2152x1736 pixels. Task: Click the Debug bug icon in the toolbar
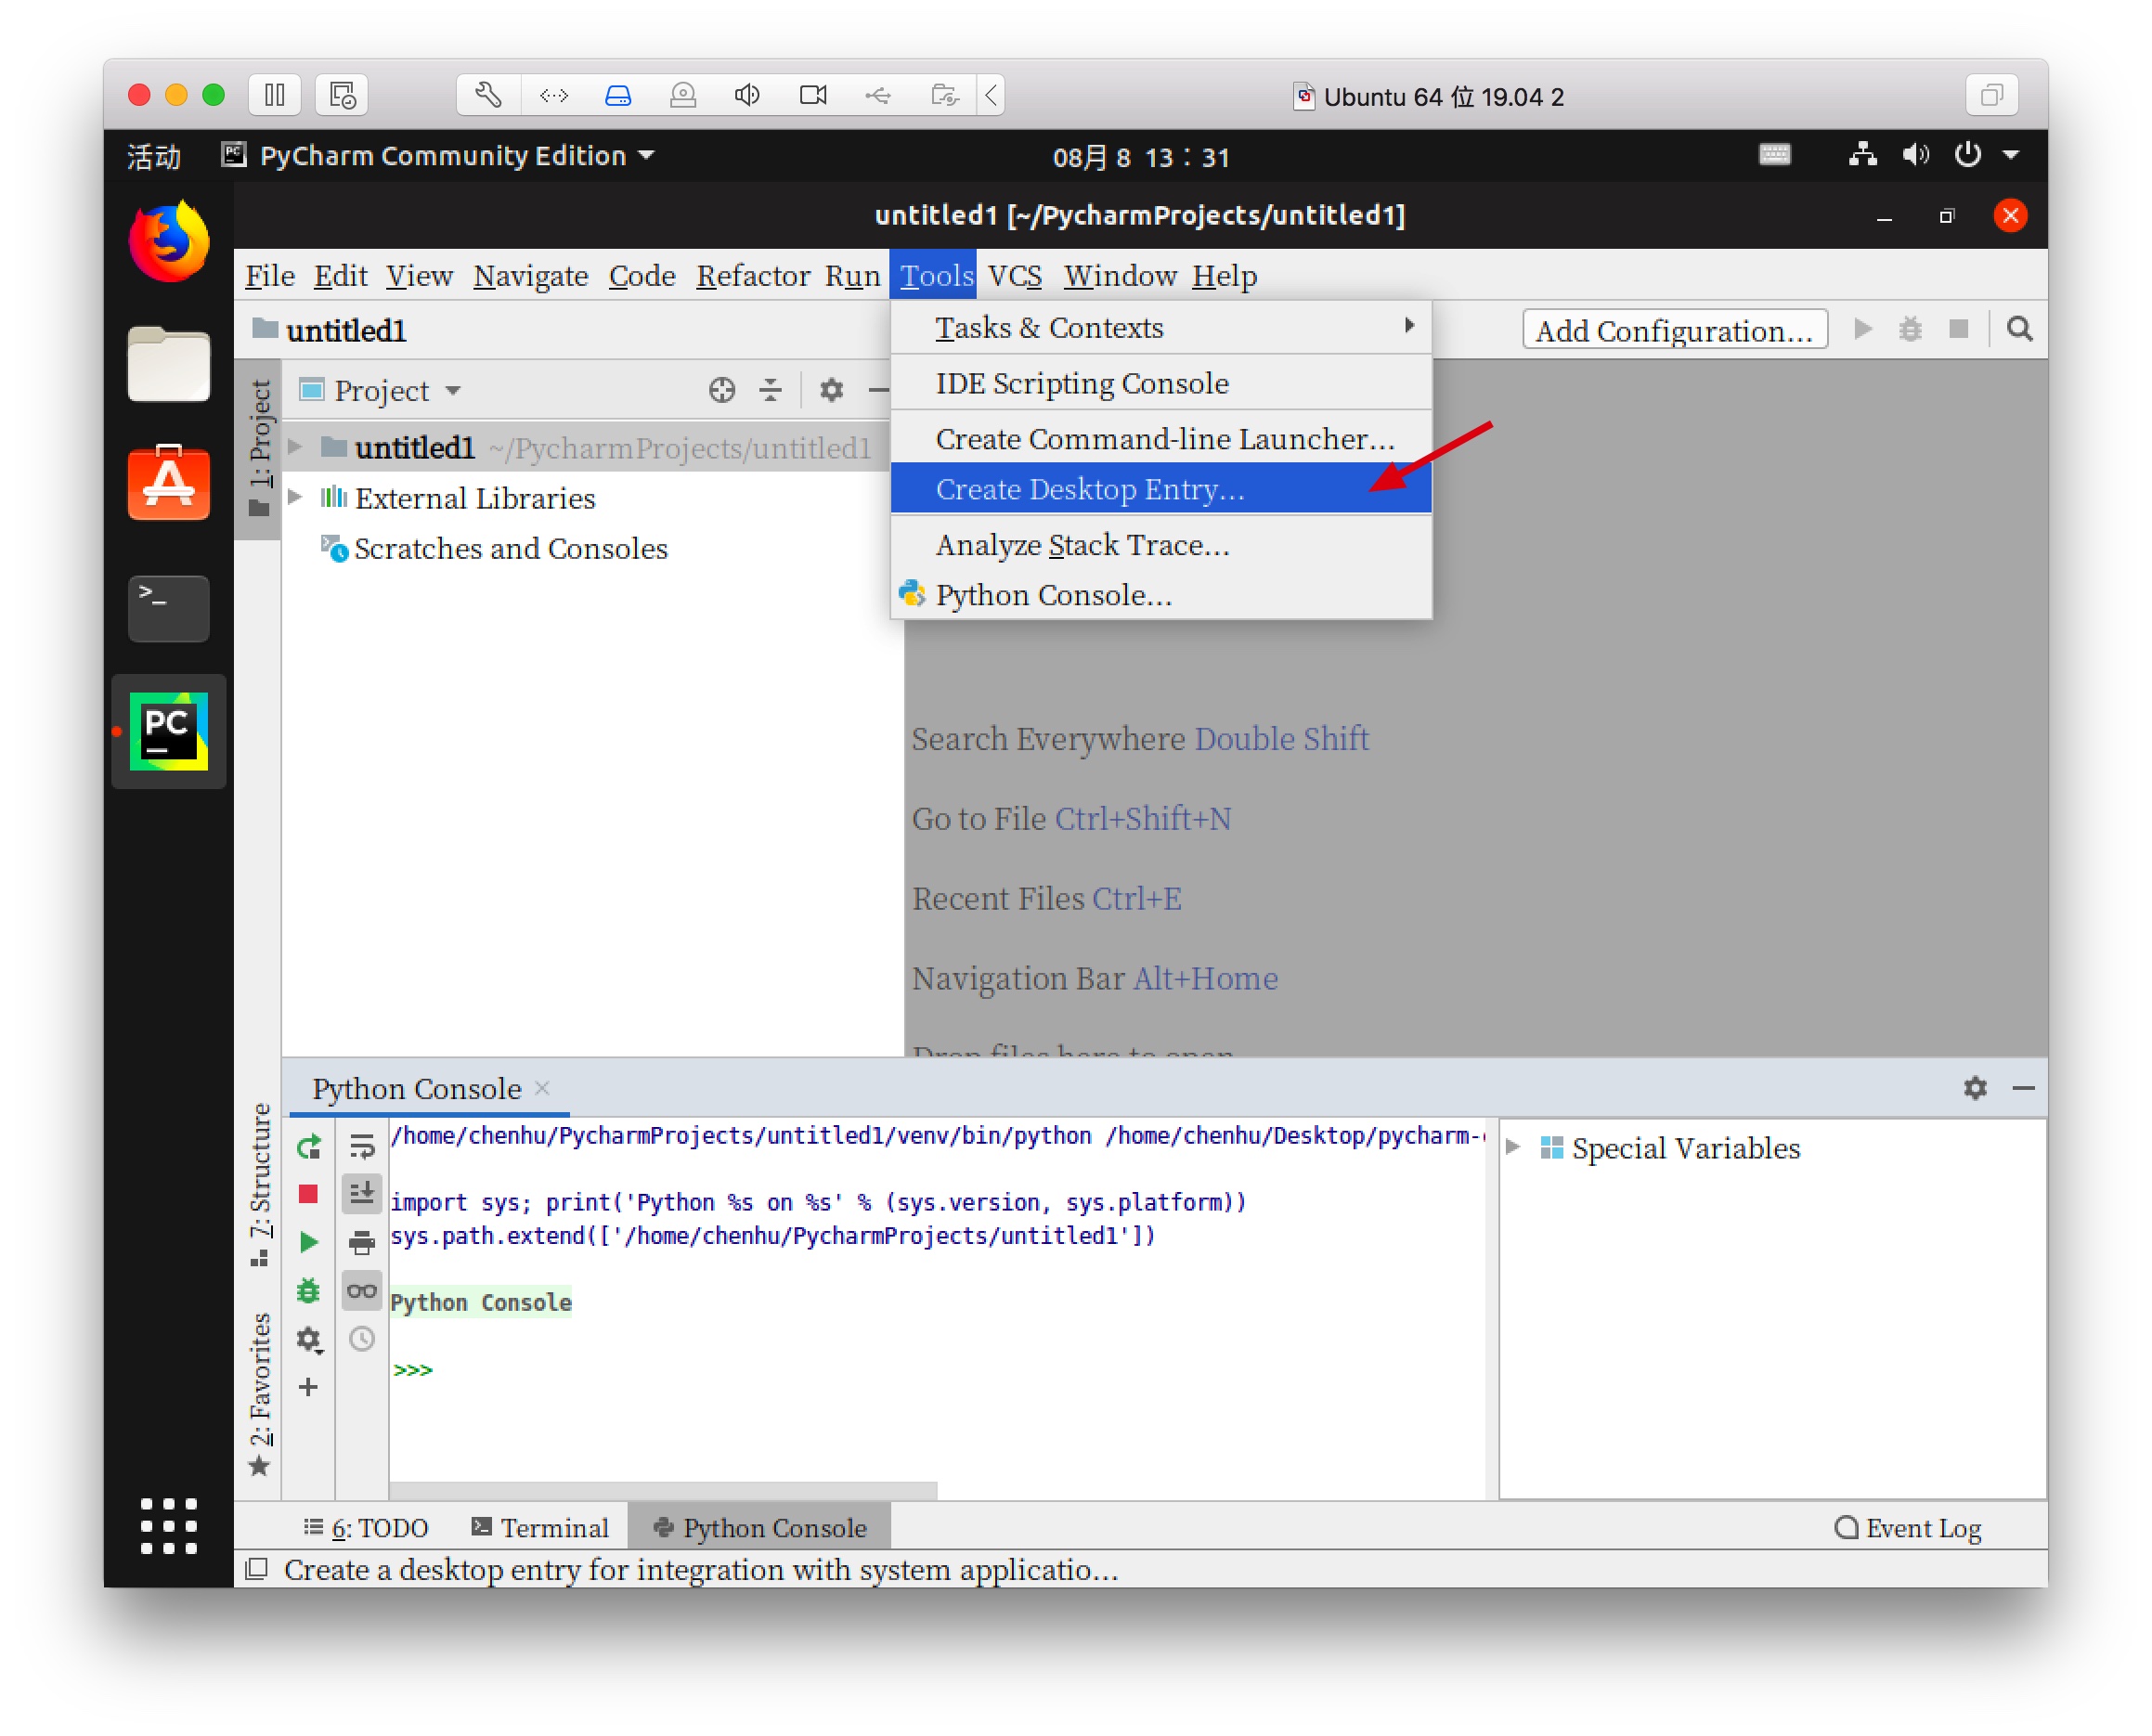click(1910, 330)
